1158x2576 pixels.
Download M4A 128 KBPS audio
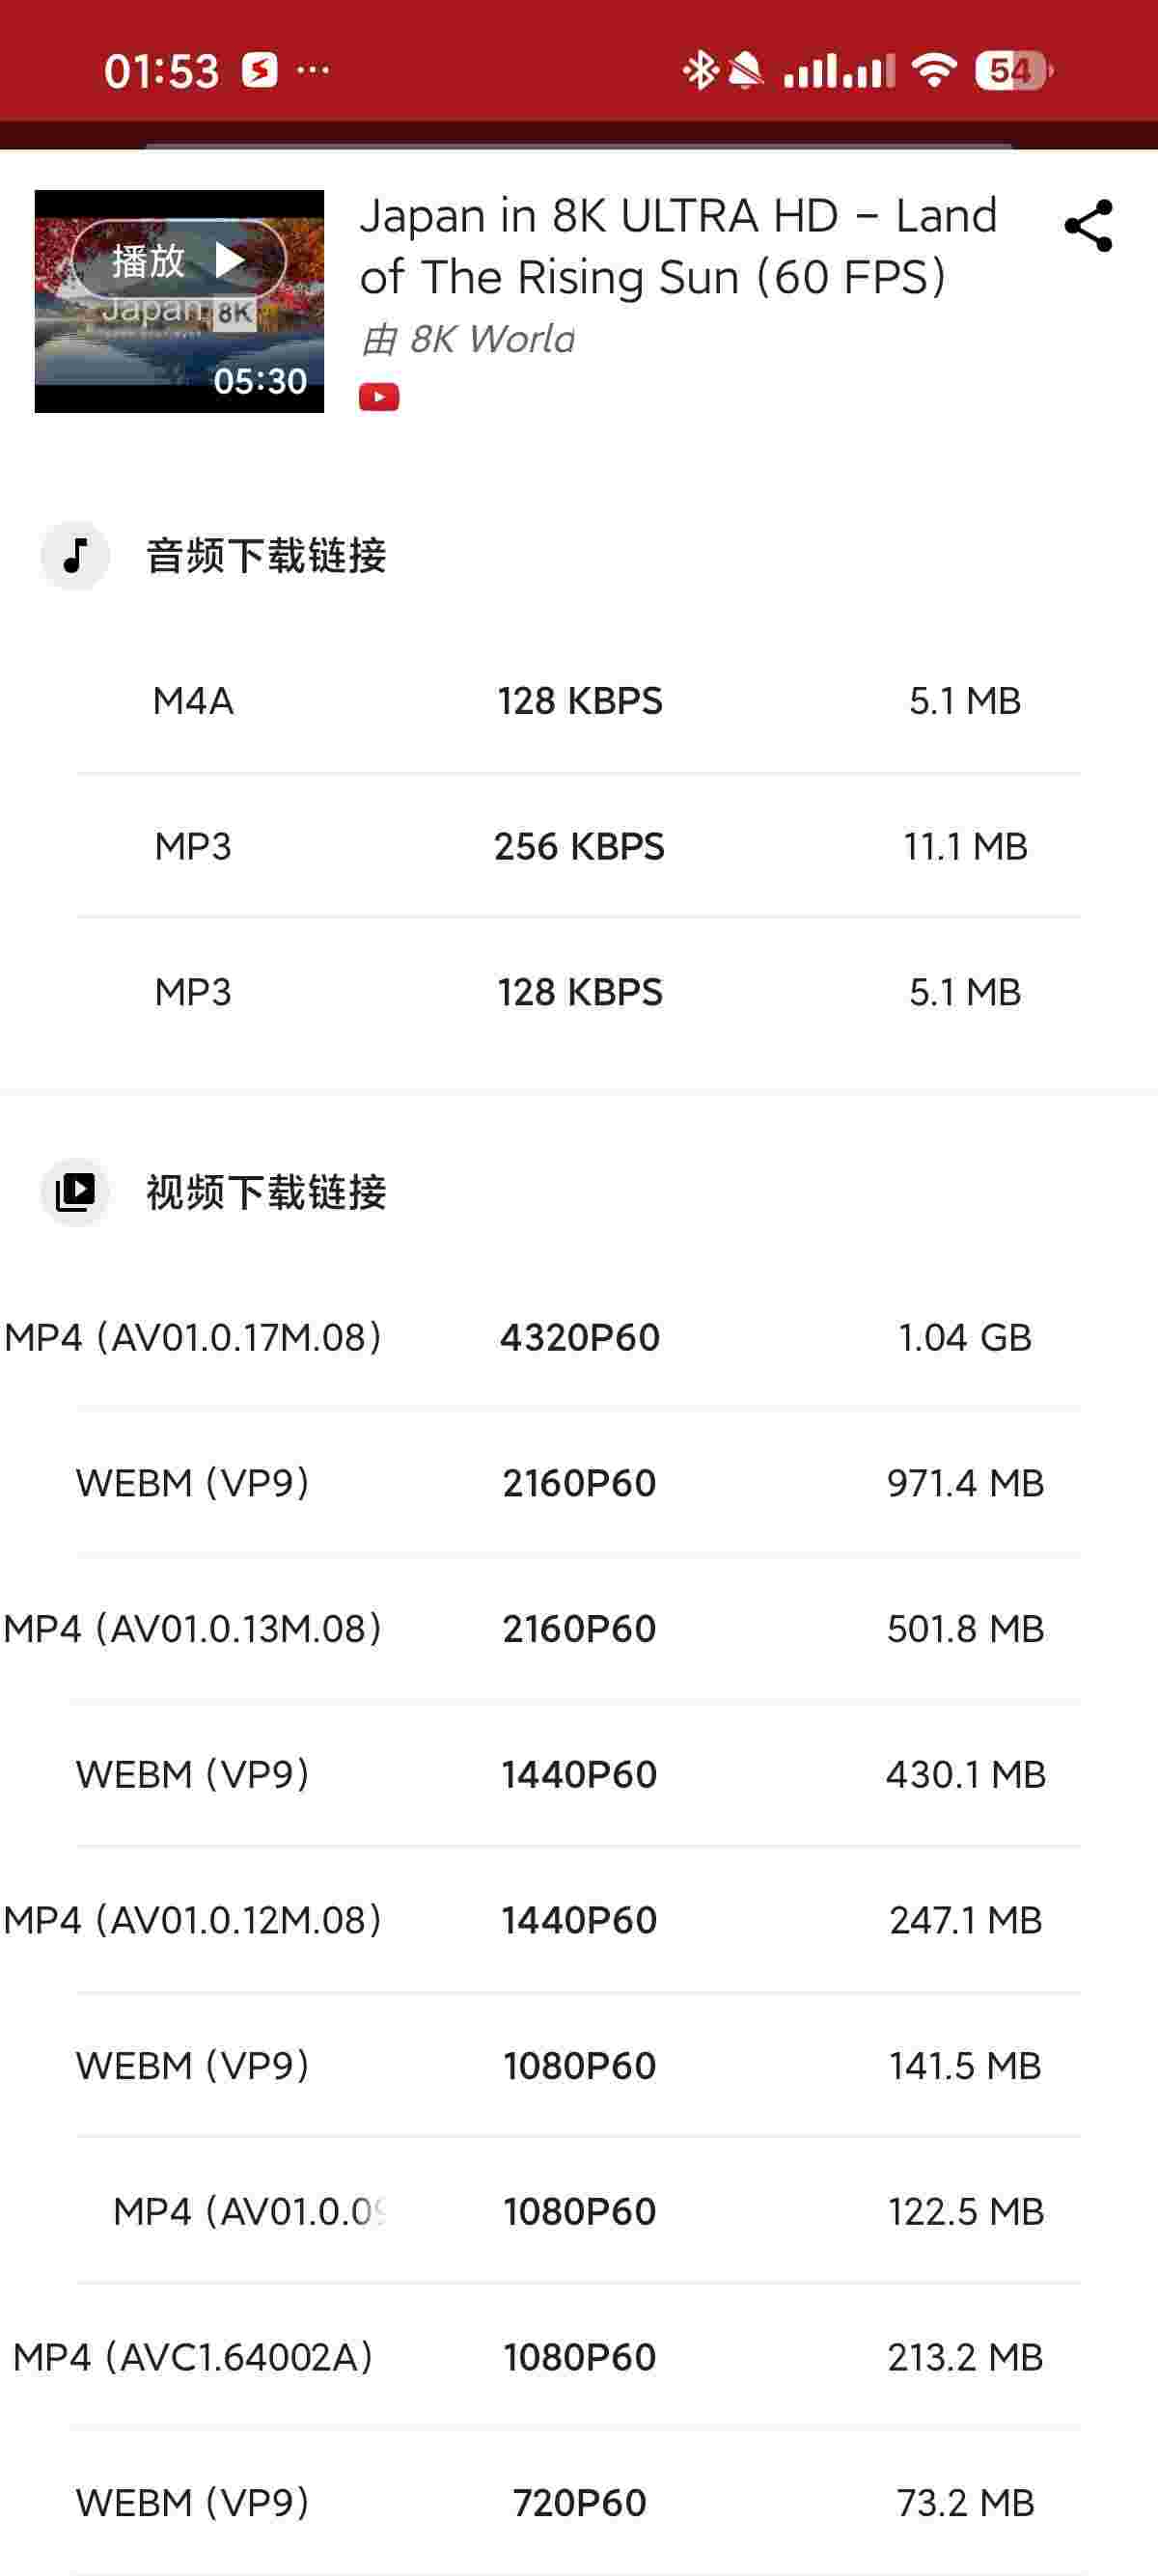579,701
